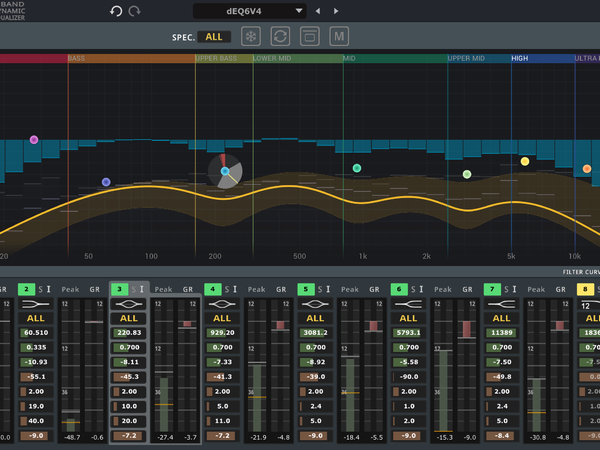
Task: Click band 2 filter shape icon
Action: tap(35, 303)
